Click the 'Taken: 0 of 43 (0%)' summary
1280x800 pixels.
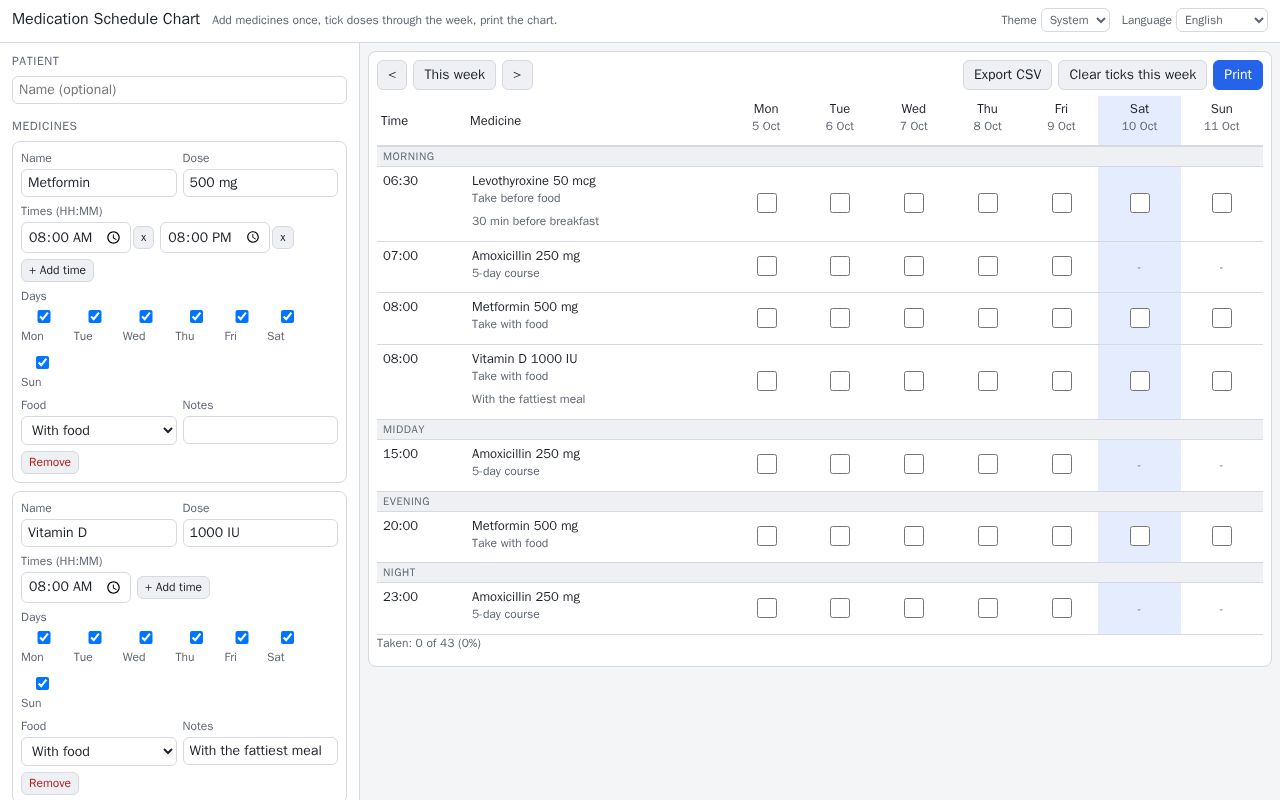pos(429,643)
